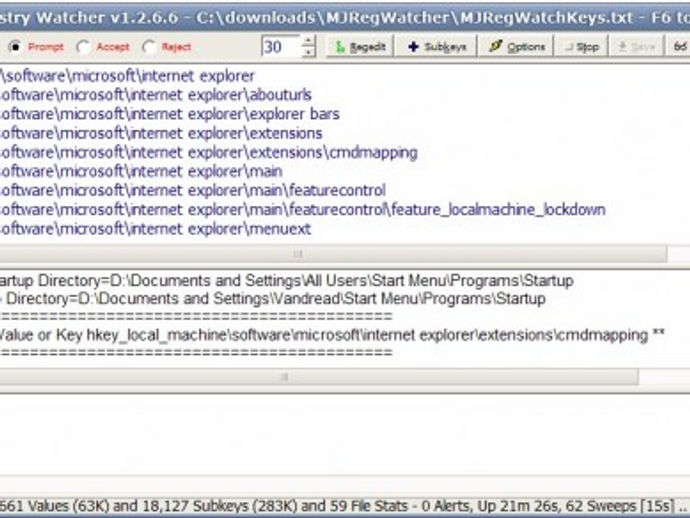
Task: Click the interval field showing 30
Action: (282, 47)
